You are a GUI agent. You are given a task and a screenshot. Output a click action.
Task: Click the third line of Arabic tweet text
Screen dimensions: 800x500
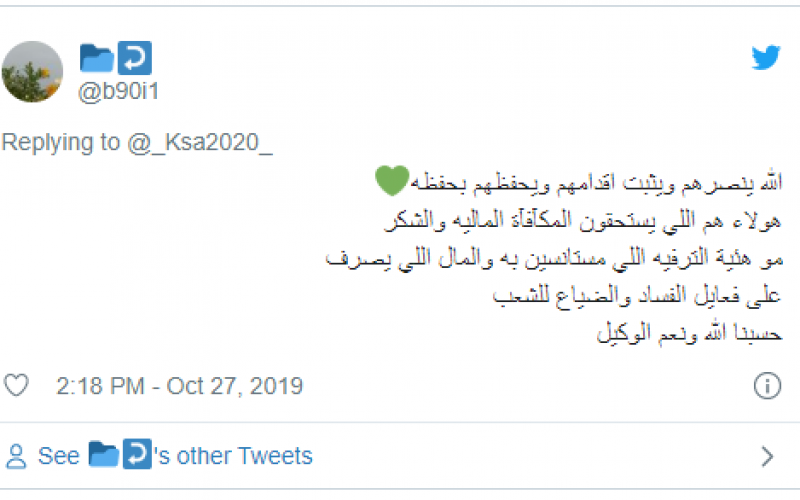(554, 258)
